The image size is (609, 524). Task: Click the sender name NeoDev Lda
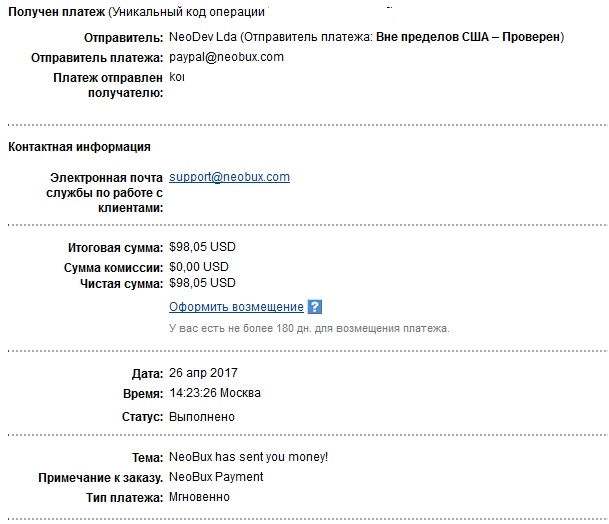coord(203,37)
